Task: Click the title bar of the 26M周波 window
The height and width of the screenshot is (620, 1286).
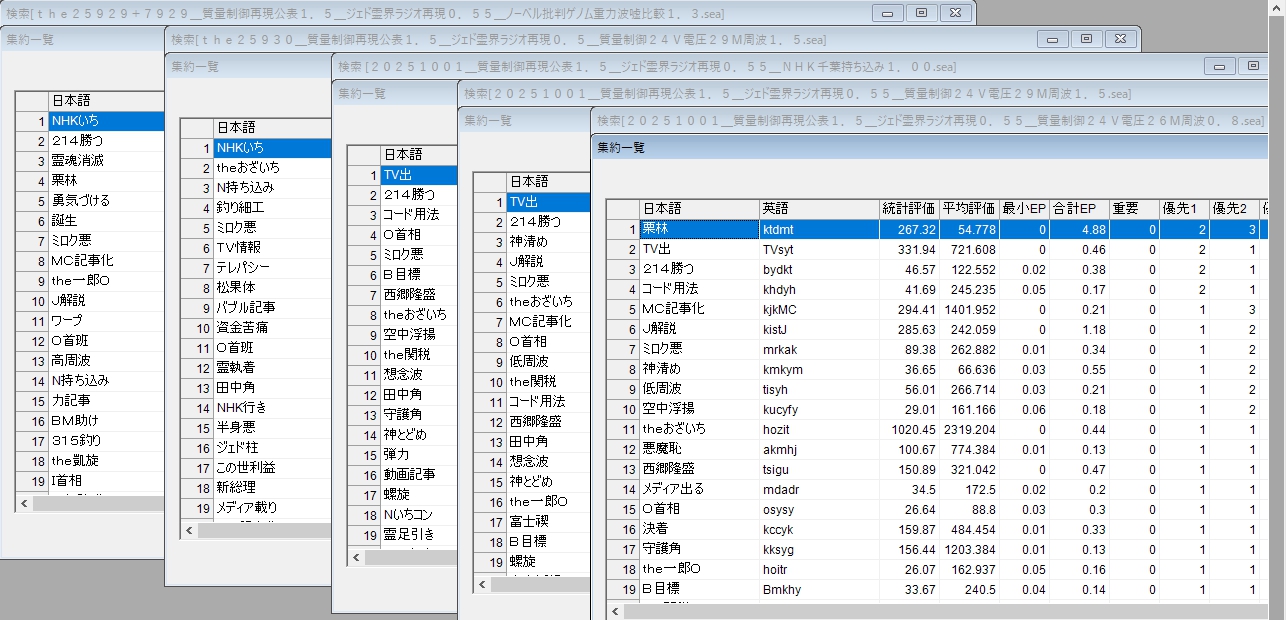Action: (x=900, y=119)
